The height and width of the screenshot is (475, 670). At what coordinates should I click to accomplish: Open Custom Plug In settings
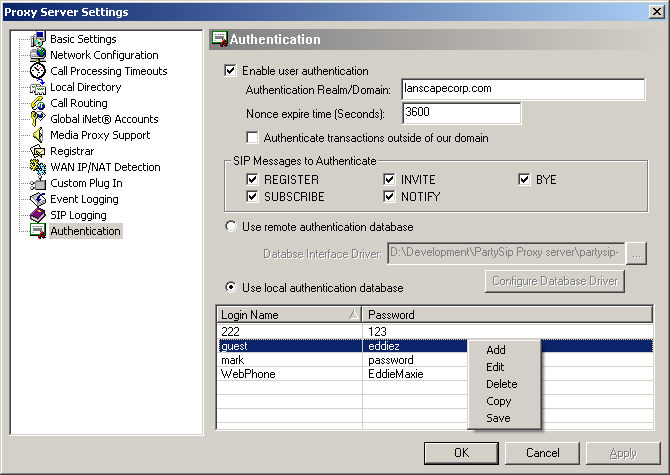pos(86,183)
